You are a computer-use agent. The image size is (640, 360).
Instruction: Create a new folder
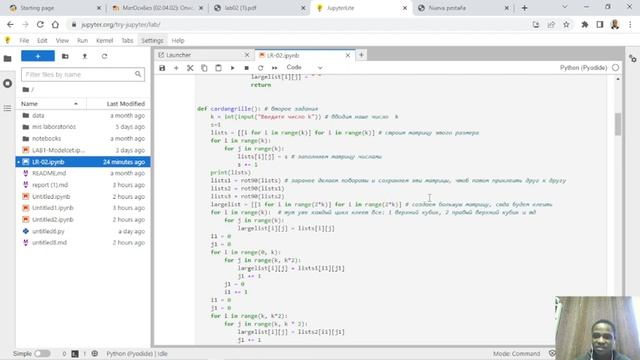pyautogui.click(x=65, y=56)
